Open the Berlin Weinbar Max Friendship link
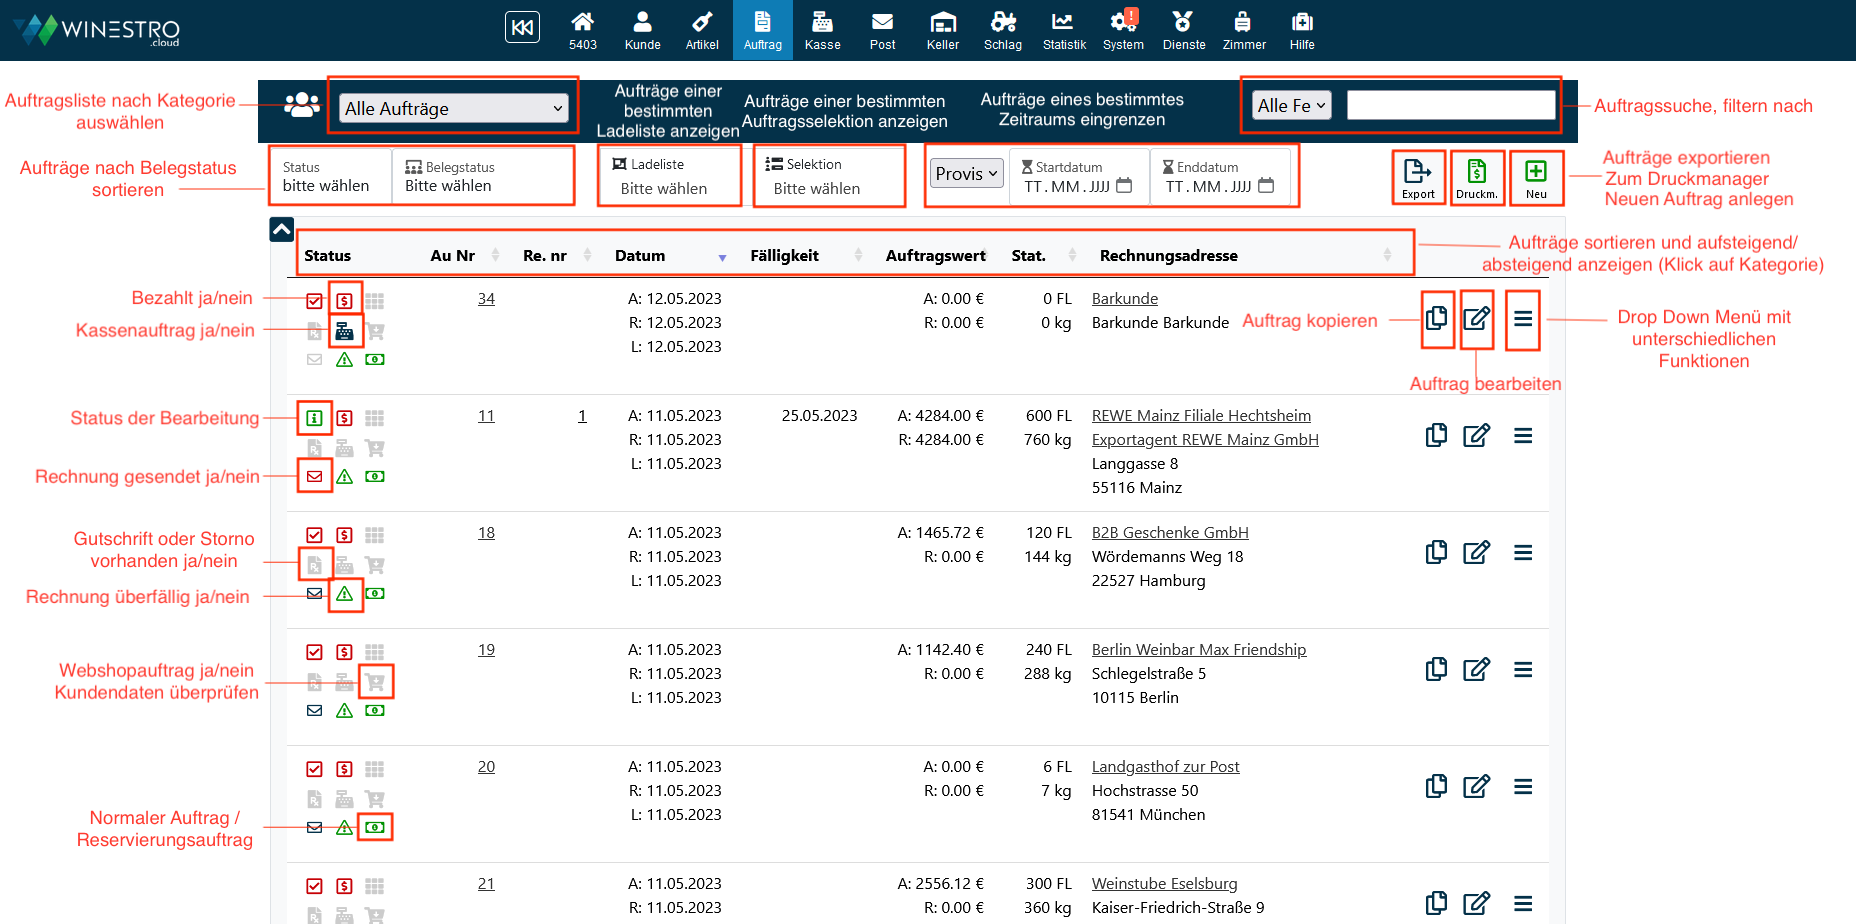The height and width of the screenshot is (924, 1856). 1198,650
